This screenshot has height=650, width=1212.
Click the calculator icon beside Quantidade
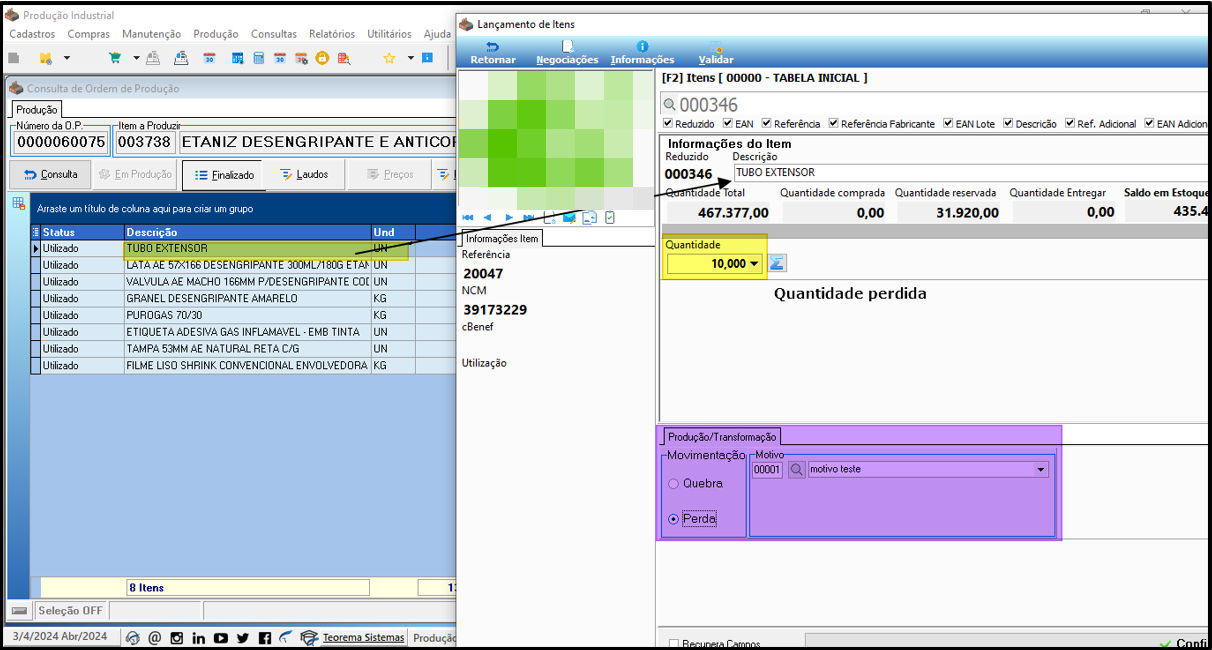[777, 263]
